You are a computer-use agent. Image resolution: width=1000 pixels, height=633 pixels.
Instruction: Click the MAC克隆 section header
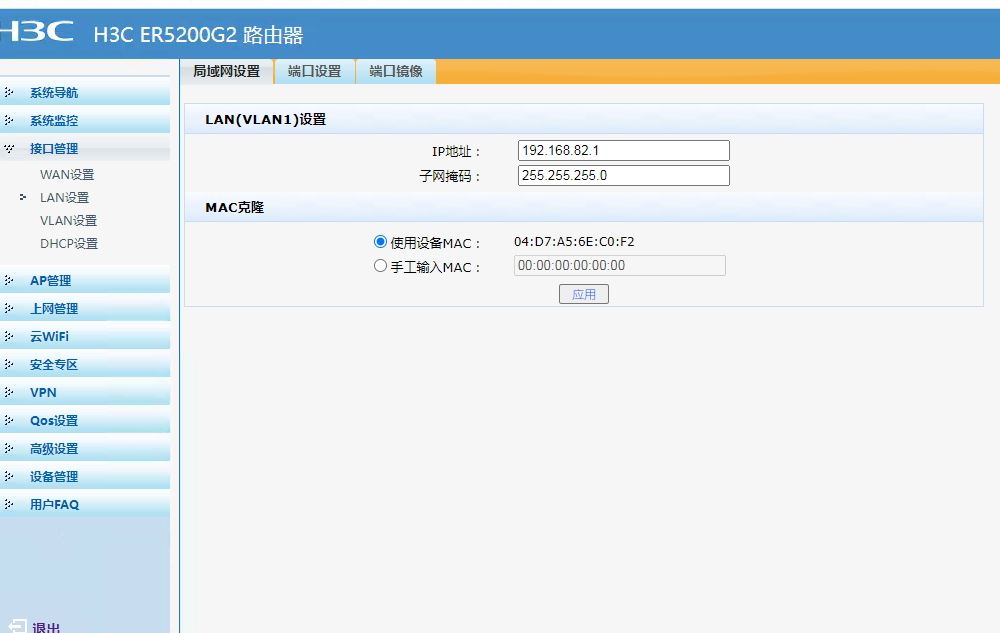pos(235,207)
